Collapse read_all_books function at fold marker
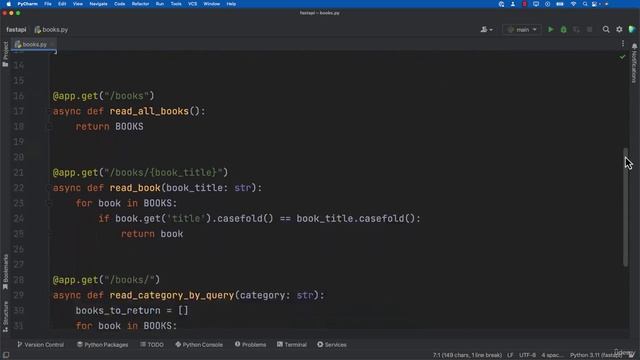Image resolution: width=640 pixels, height=360 pixels. coord(50,127)
